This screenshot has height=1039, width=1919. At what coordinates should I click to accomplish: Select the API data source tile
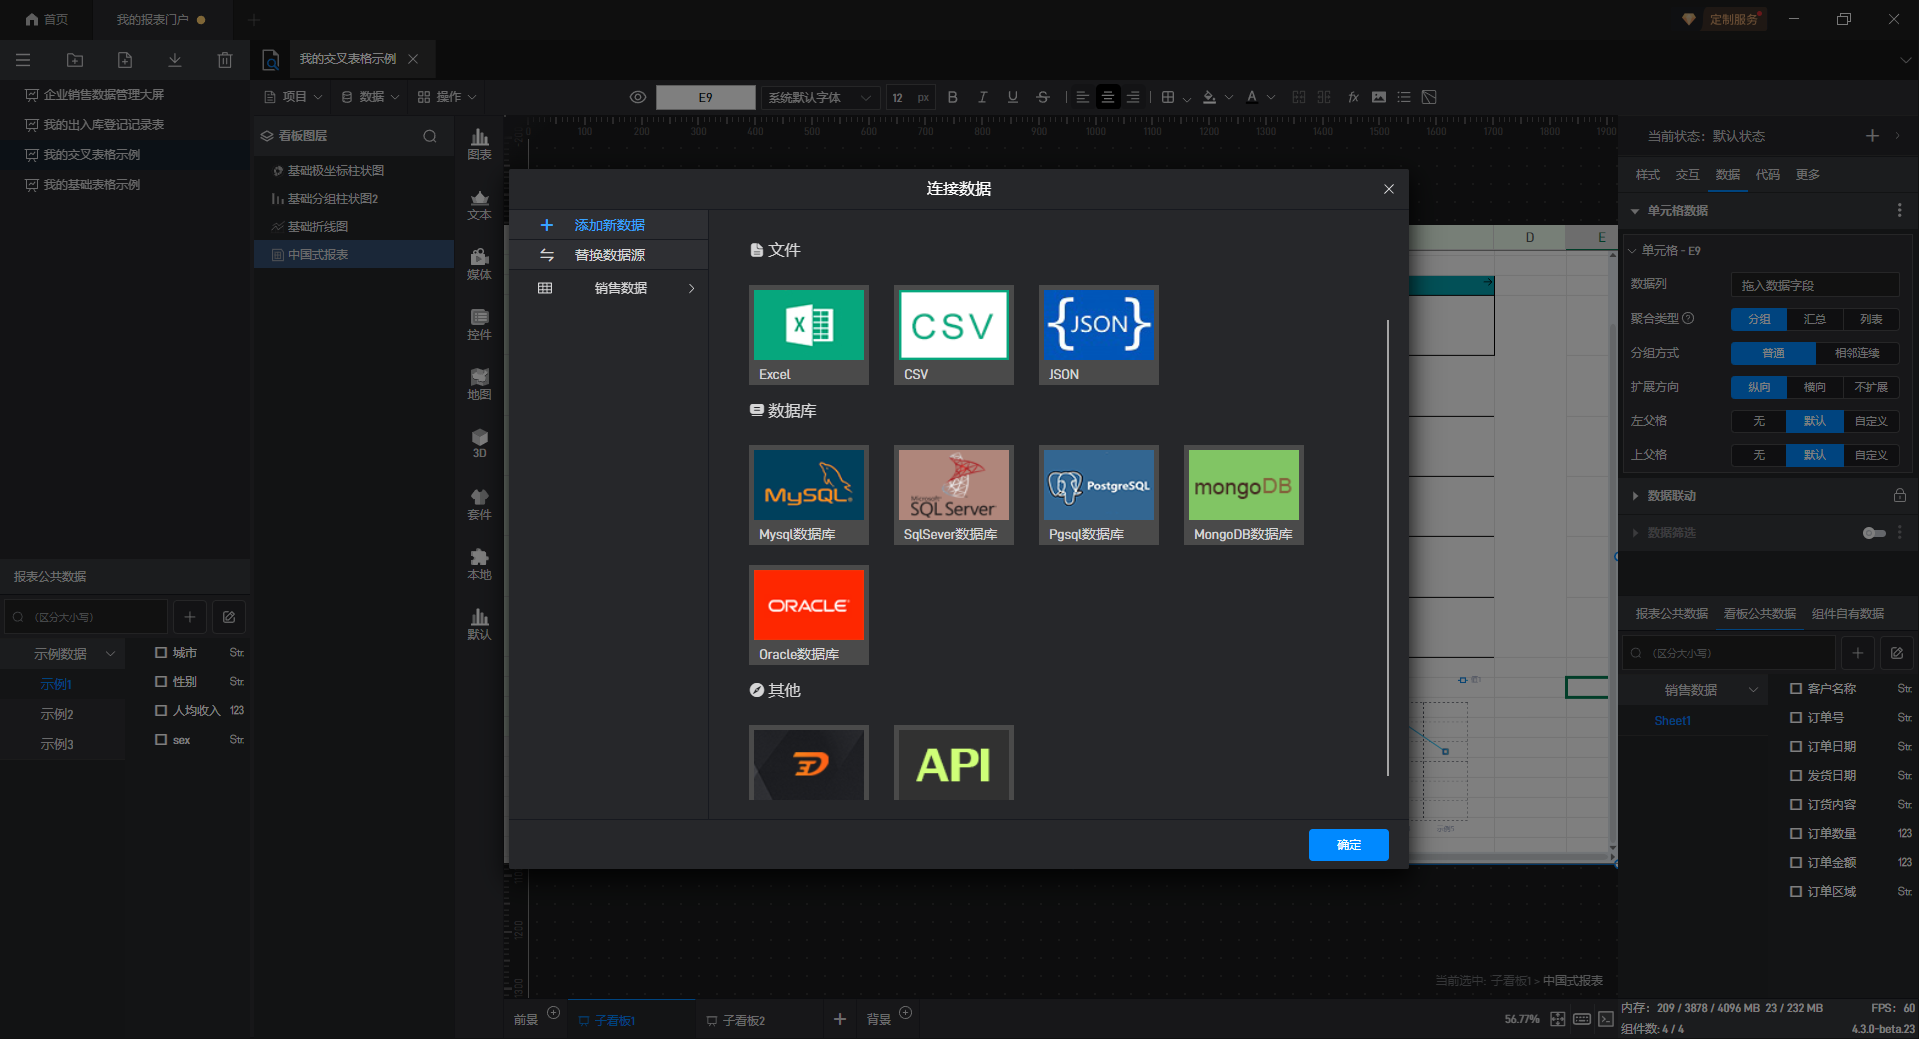click(x=953, y=763)
